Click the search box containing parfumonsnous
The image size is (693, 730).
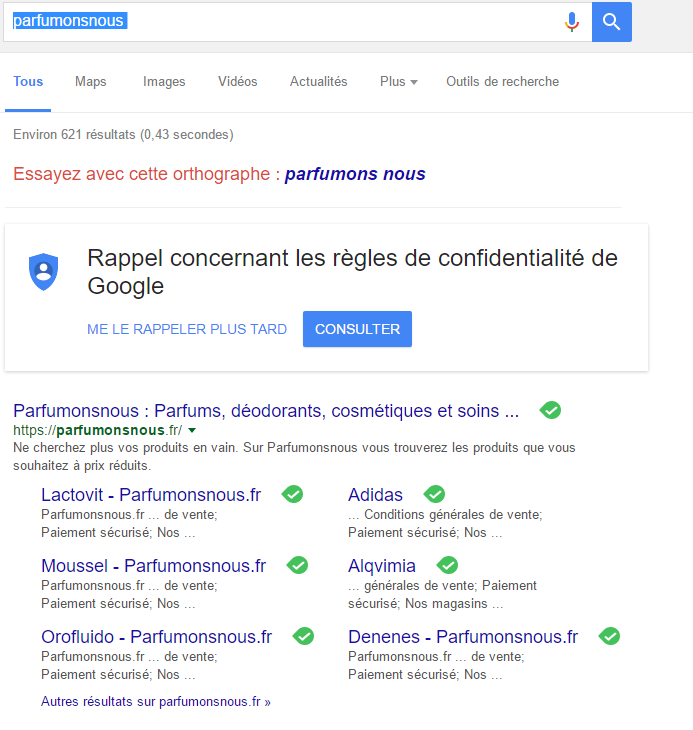[284, 22]
